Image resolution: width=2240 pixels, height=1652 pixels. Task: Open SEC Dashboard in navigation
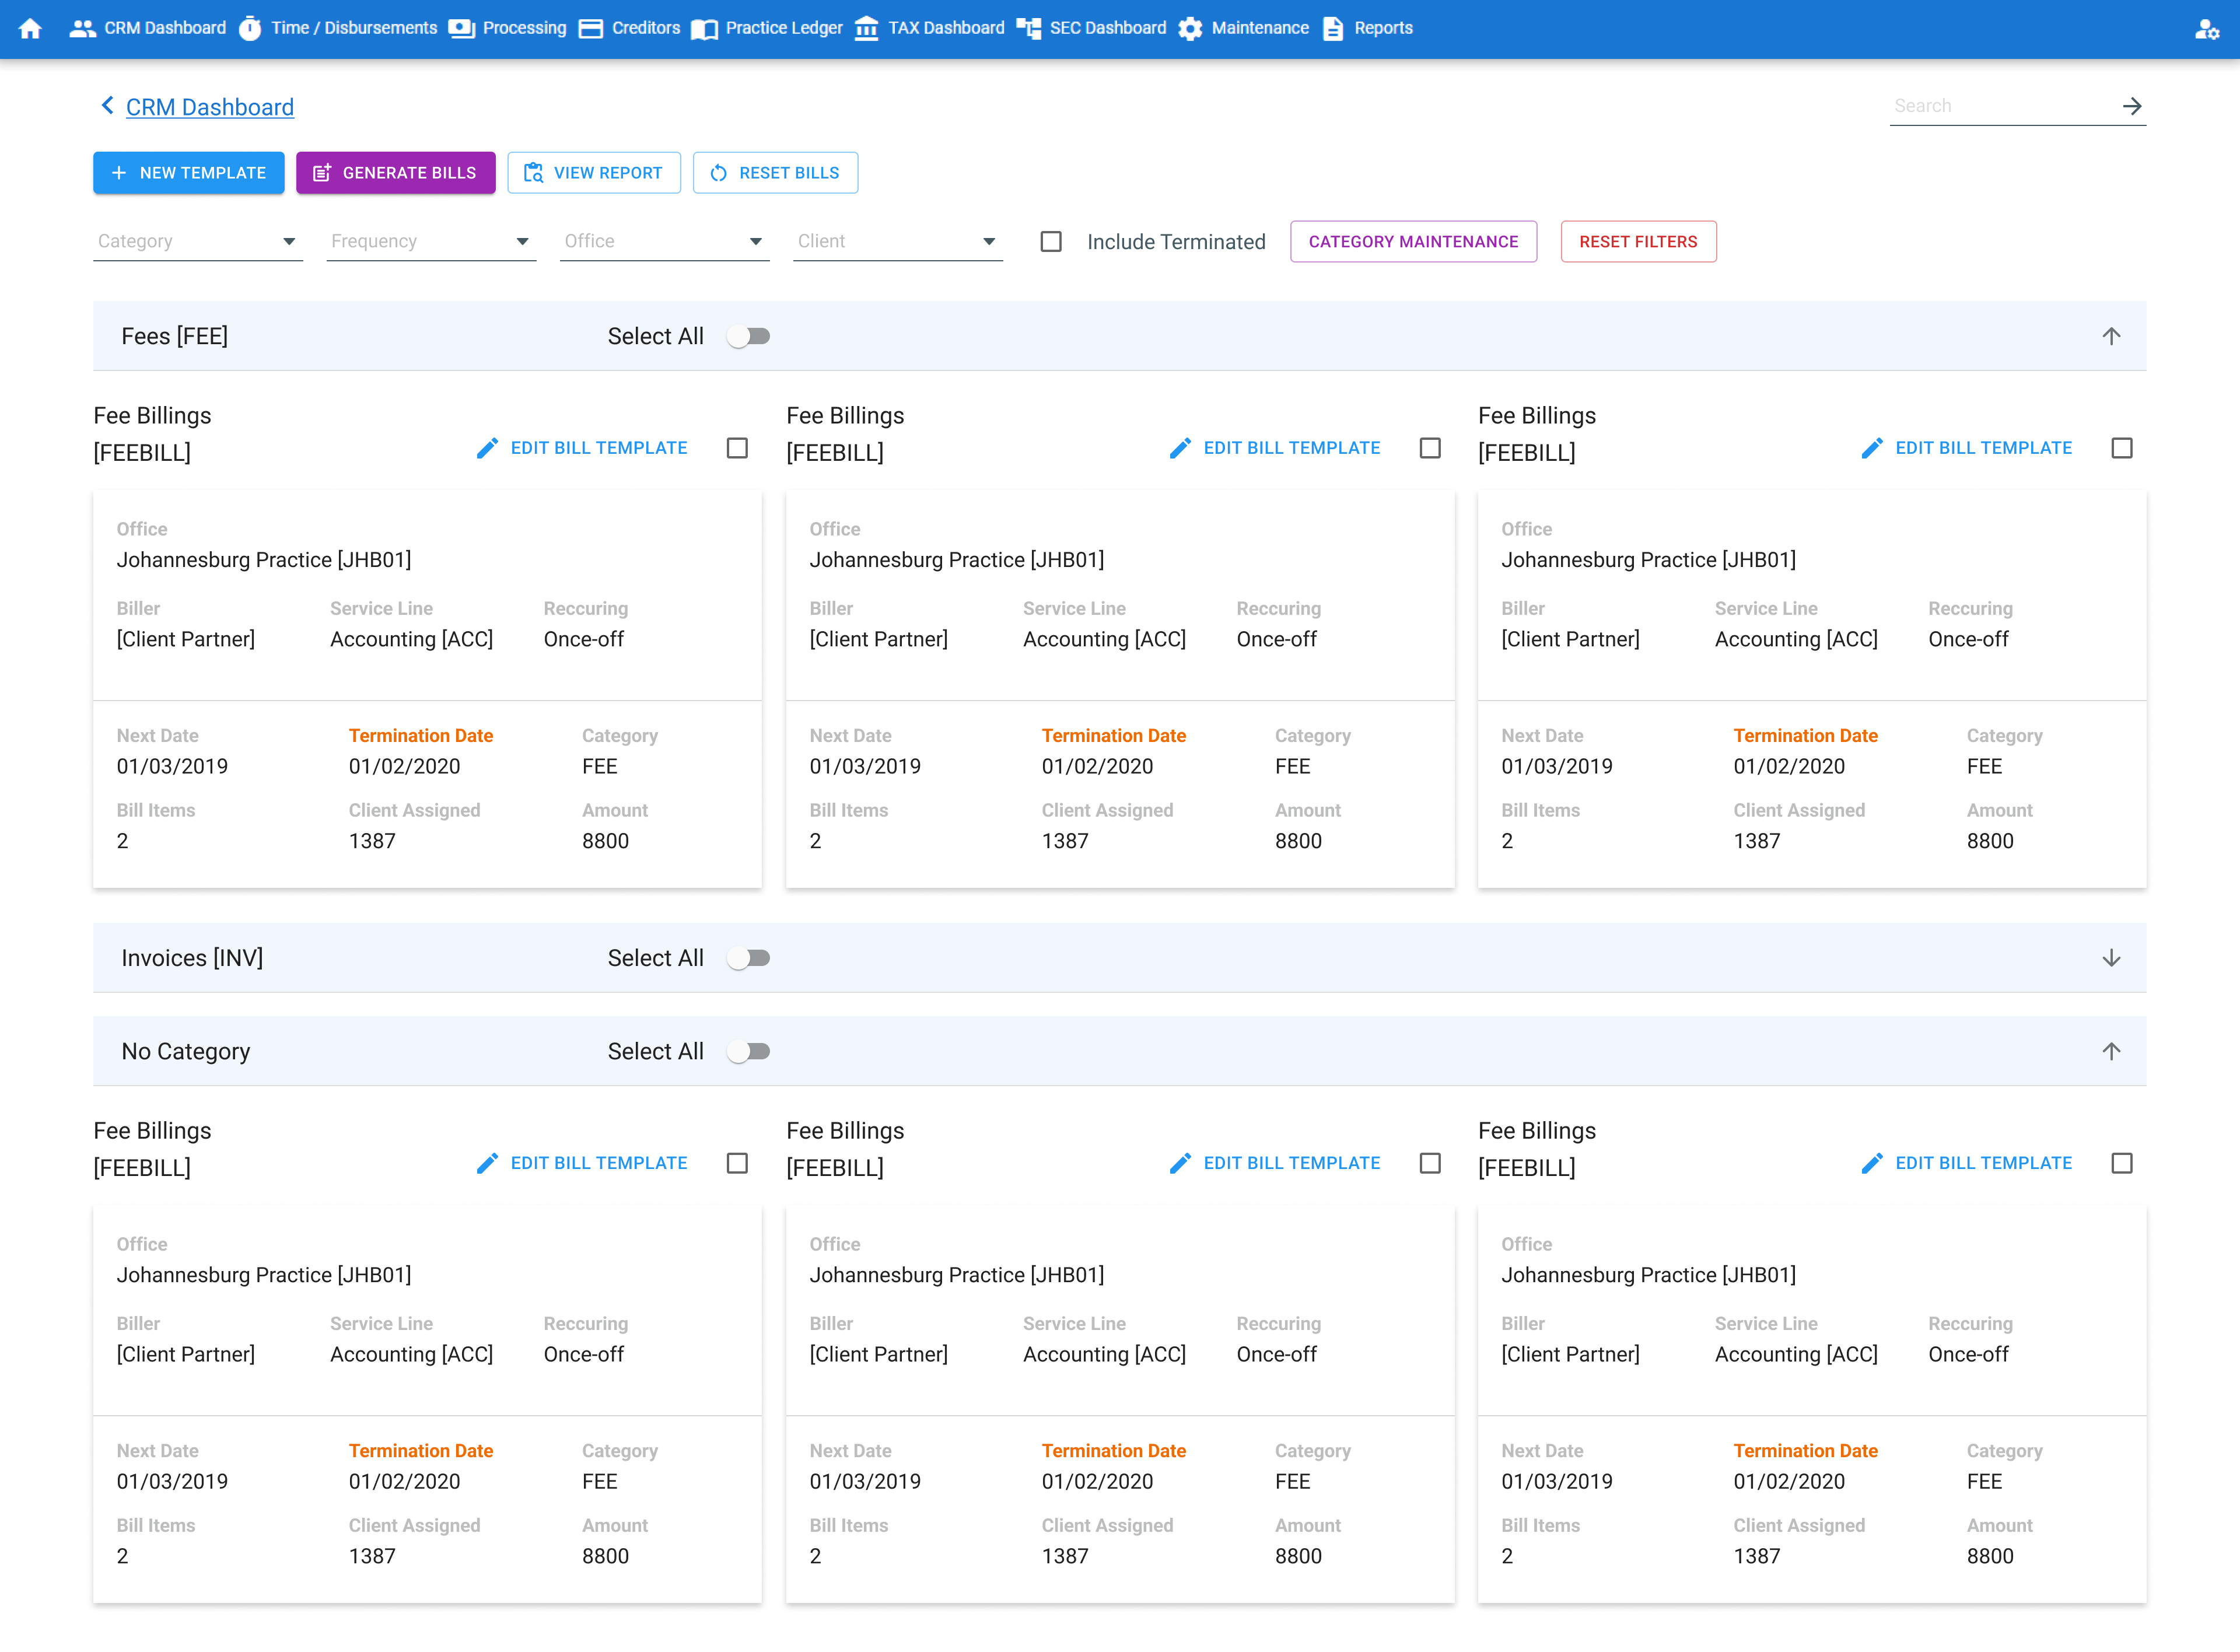(1108, 28)
